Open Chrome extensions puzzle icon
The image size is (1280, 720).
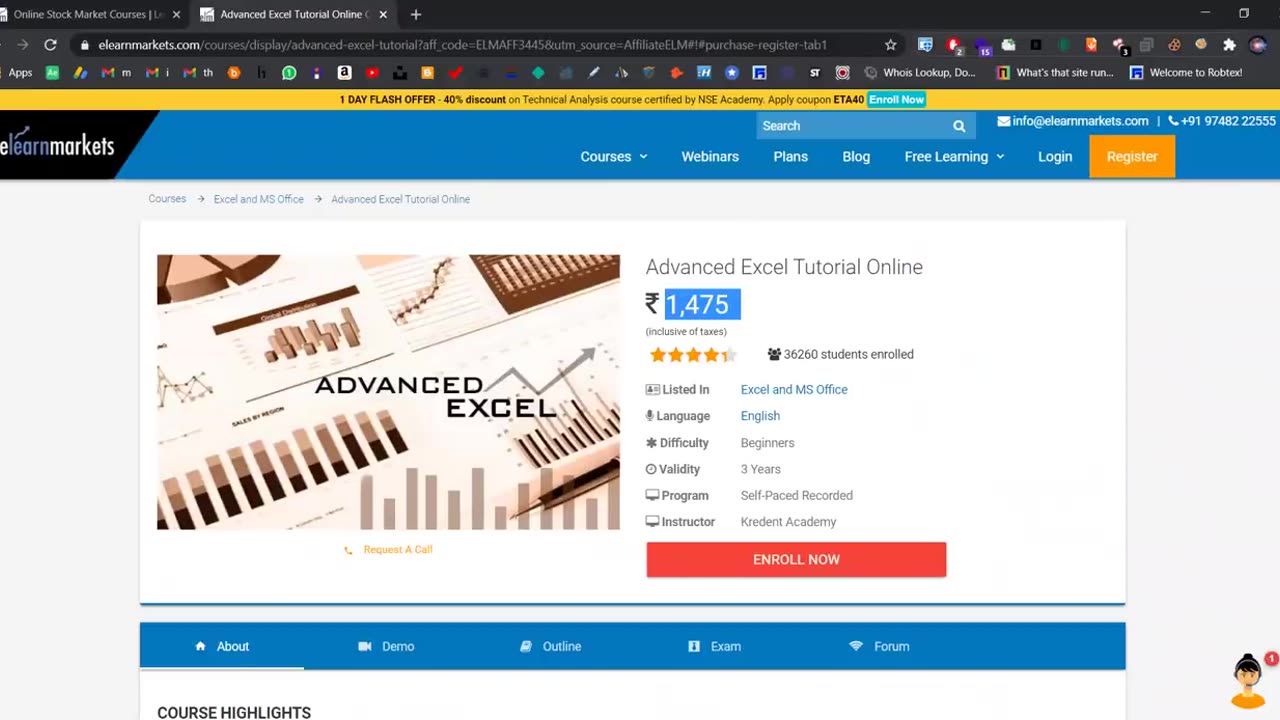coord(1229,45)
